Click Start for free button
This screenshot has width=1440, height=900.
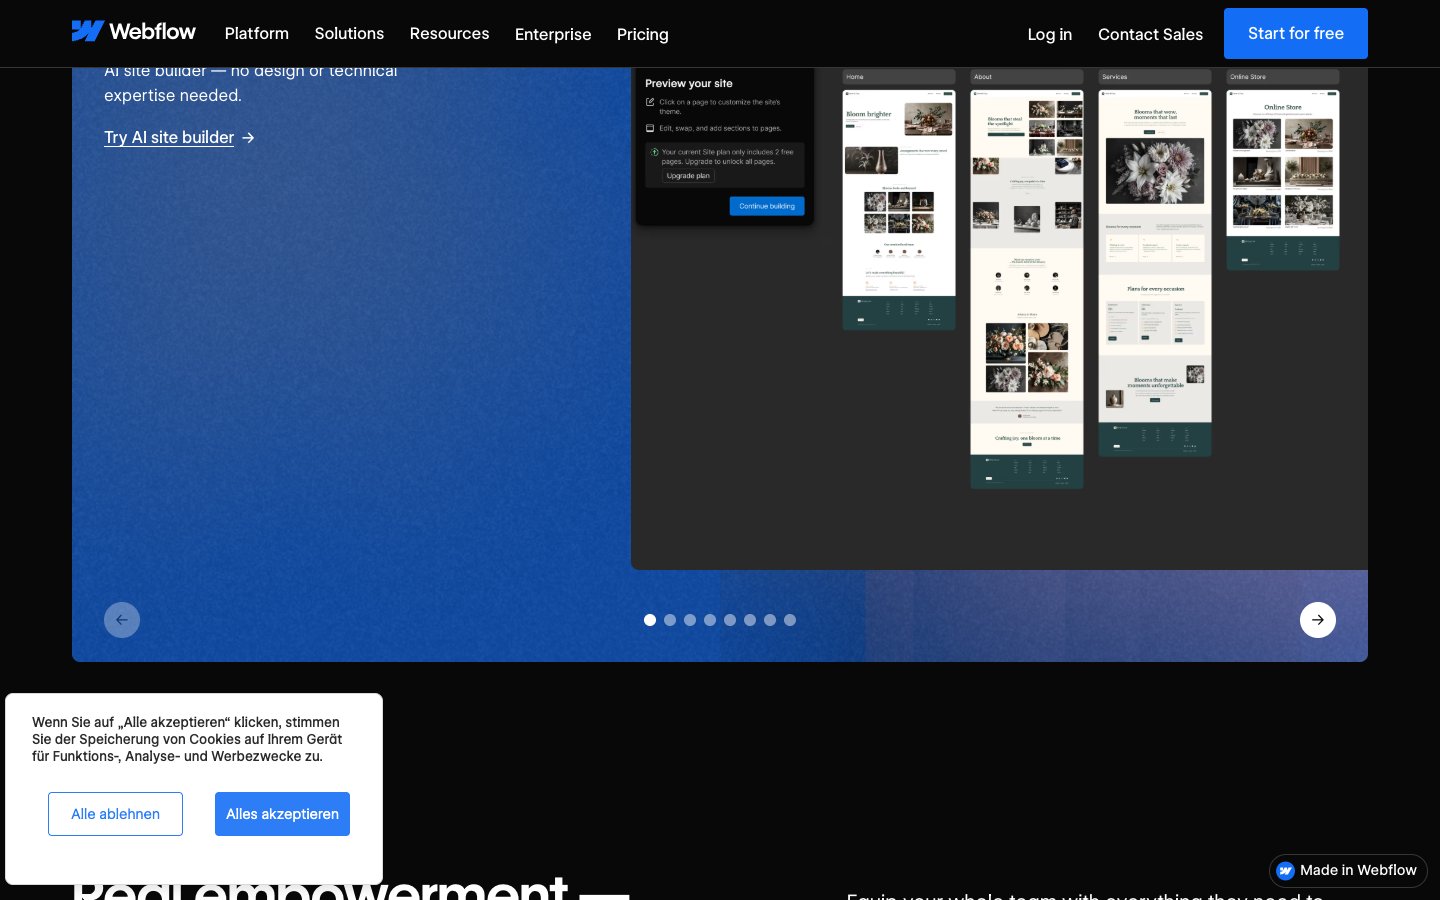pyautogui.click(x=1295, y=34)
